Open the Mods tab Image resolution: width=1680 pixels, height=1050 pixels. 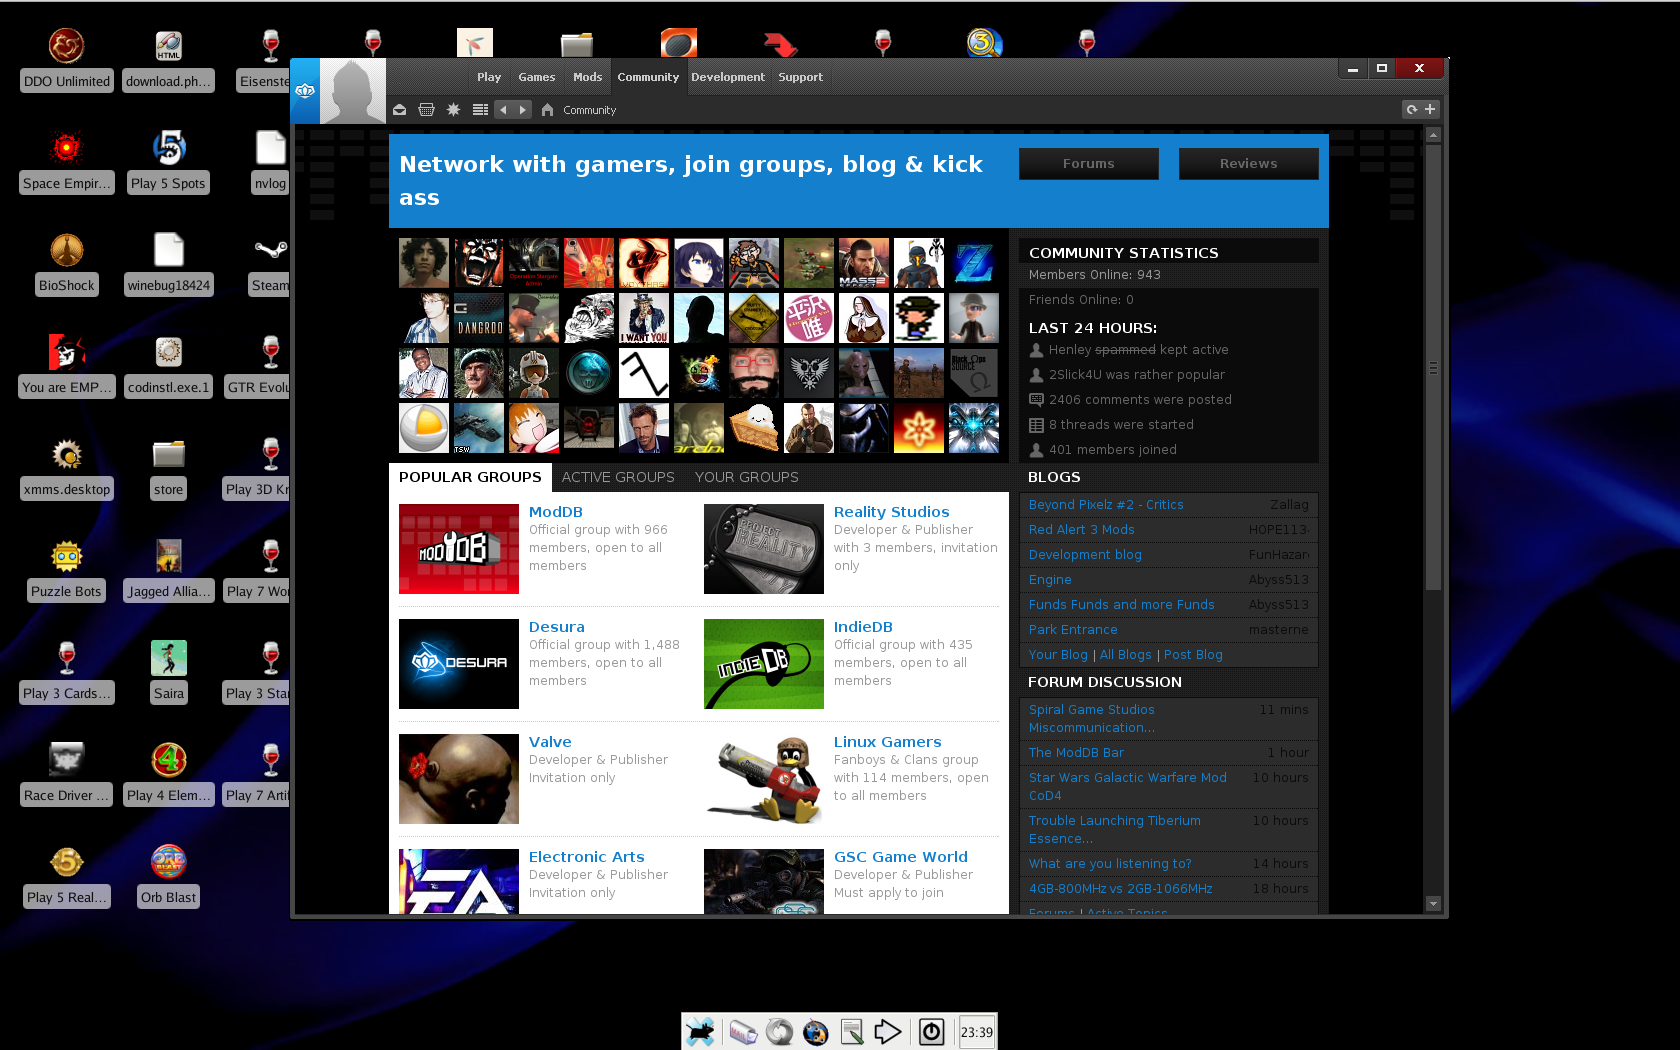pos(587,77)
